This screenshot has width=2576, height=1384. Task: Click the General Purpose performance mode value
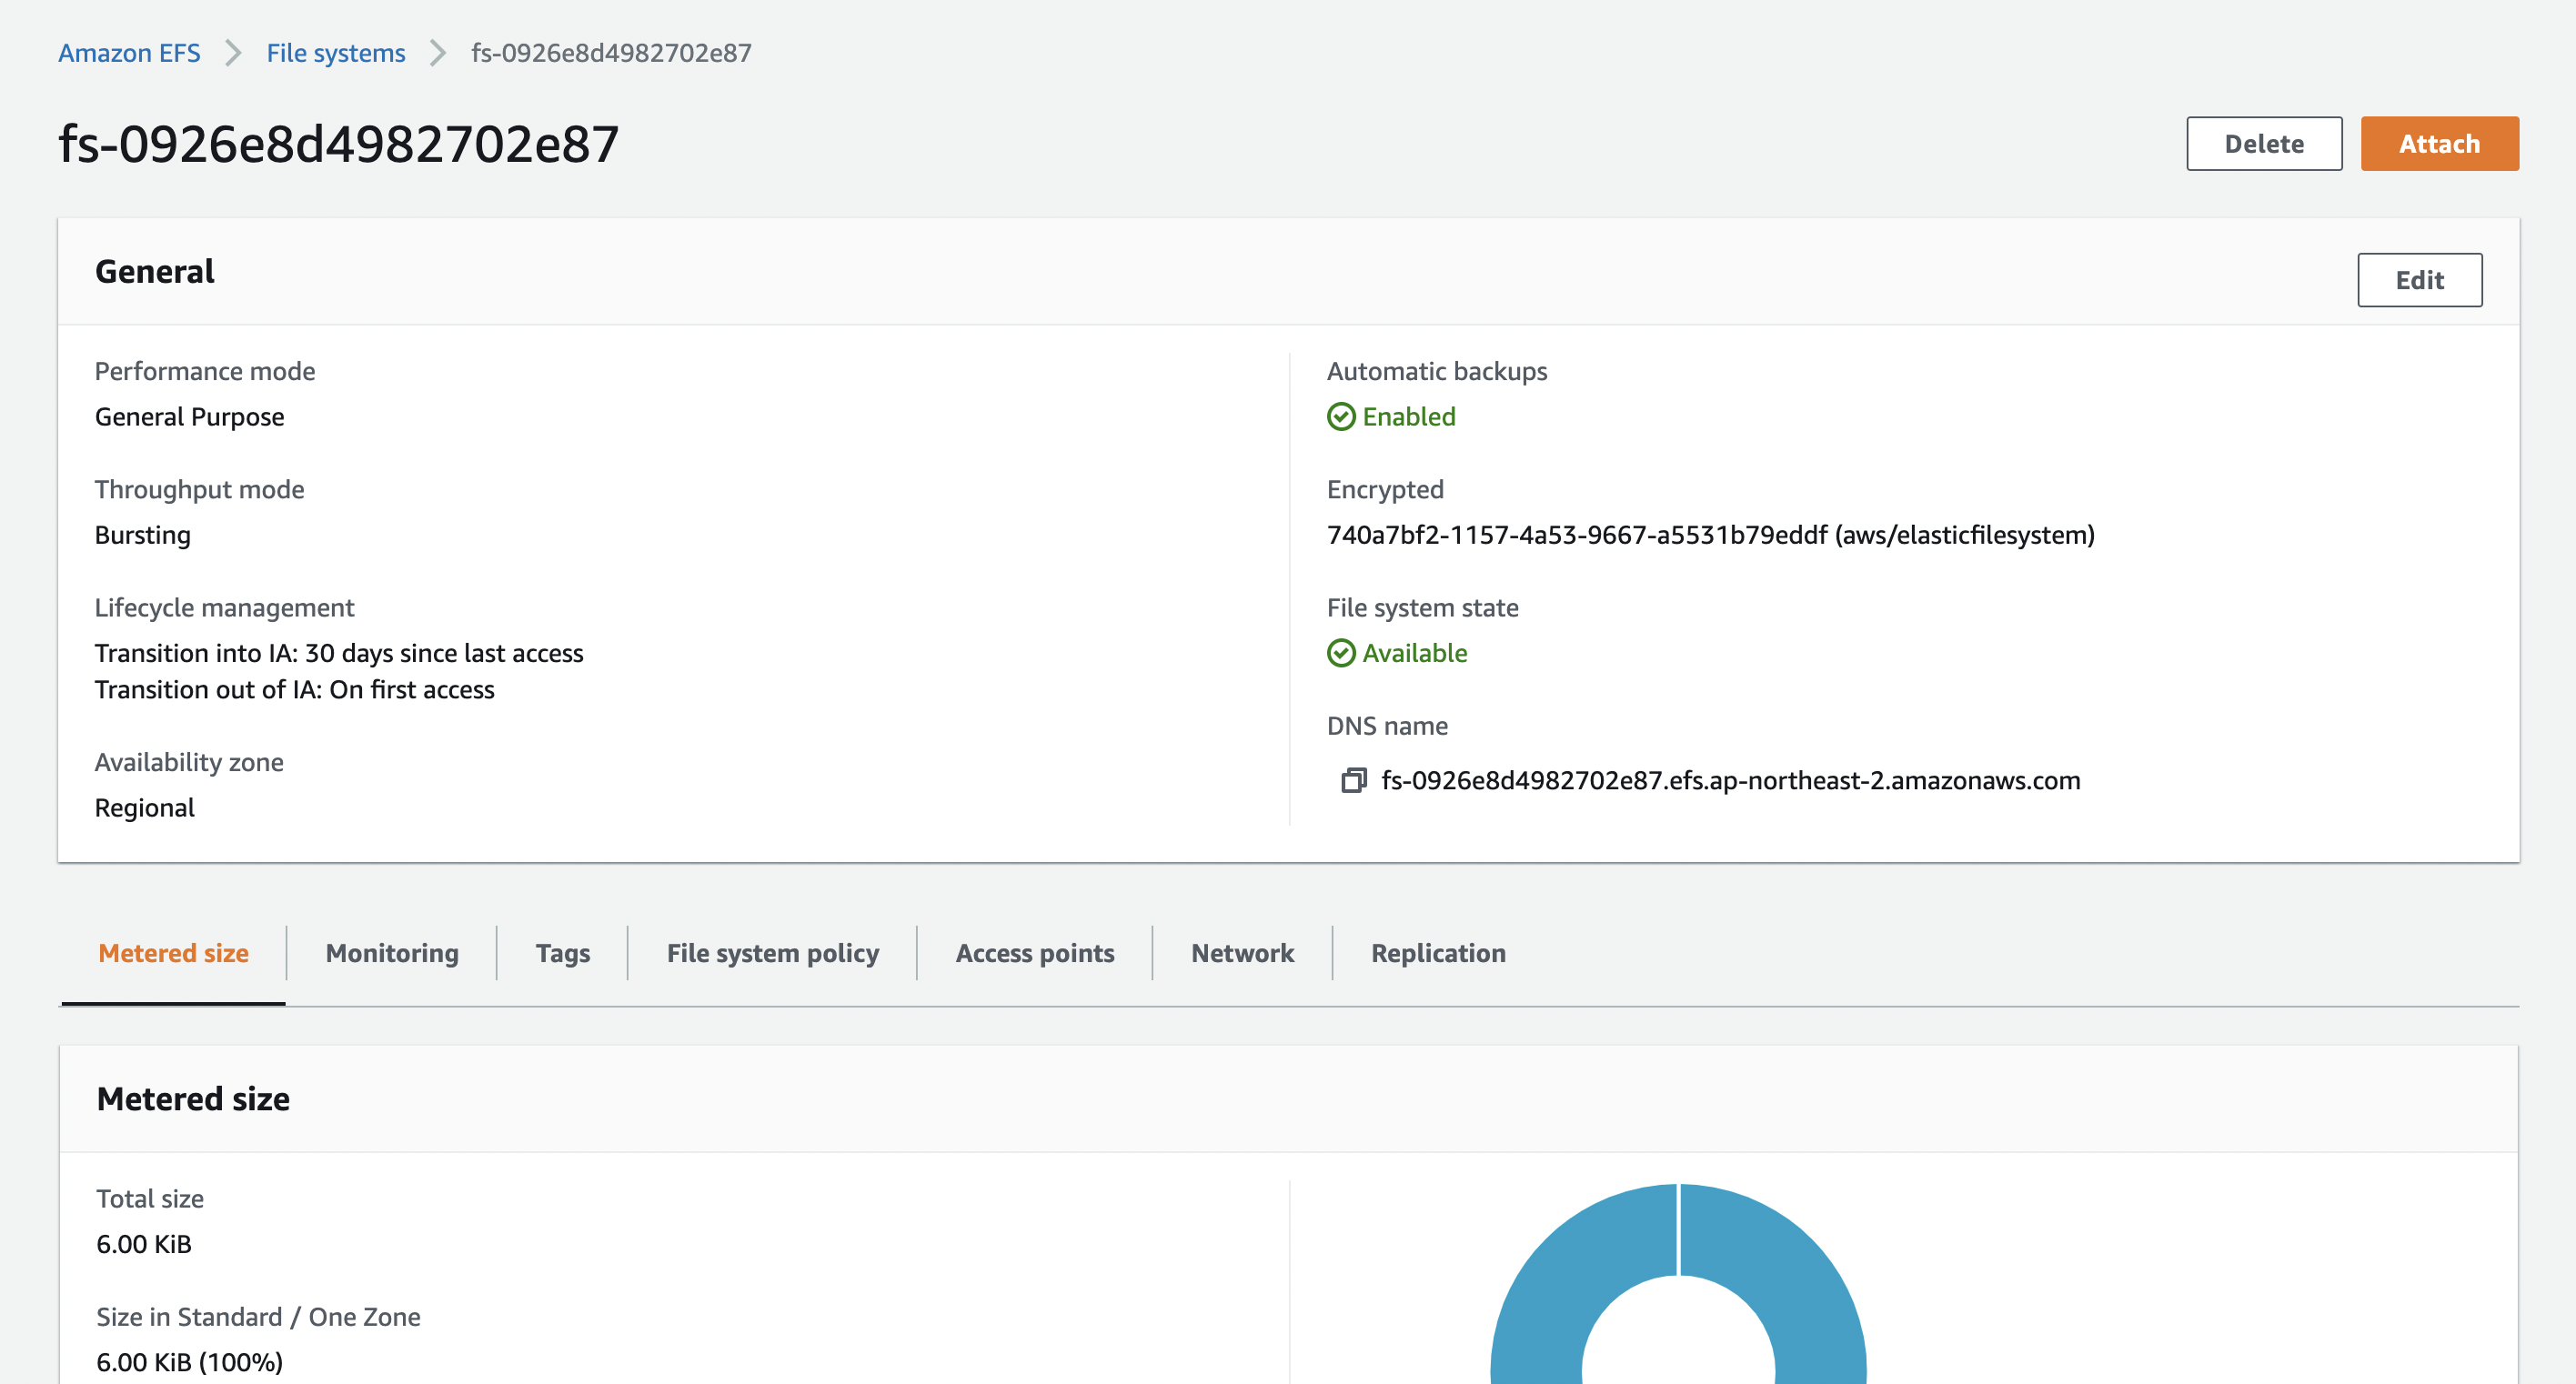tap(189, 416)
